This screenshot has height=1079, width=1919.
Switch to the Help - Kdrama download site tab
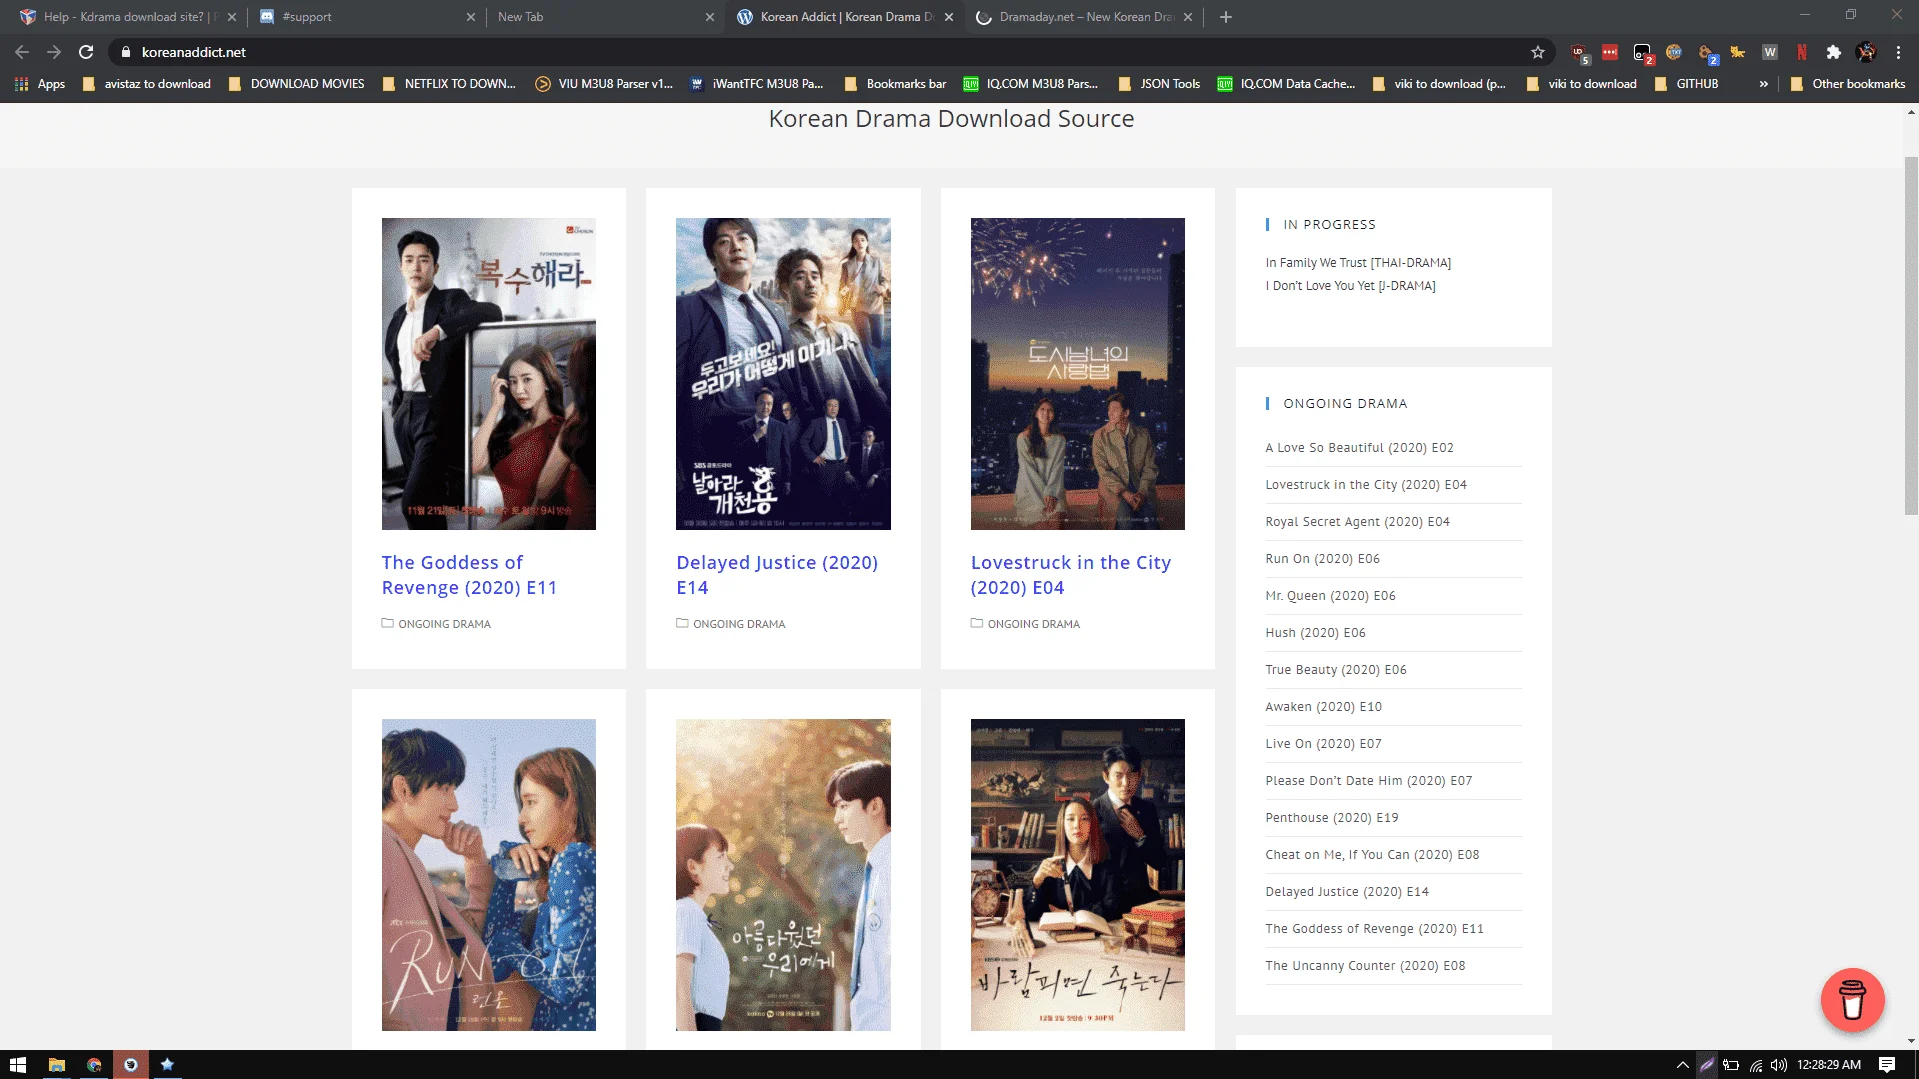coord(129,17)
